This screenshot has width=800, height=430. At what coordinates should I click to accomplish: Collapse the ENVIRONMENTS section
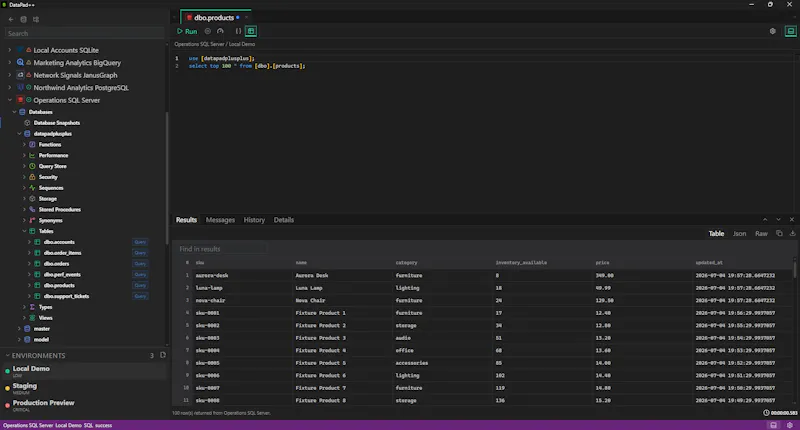point(8,356)
